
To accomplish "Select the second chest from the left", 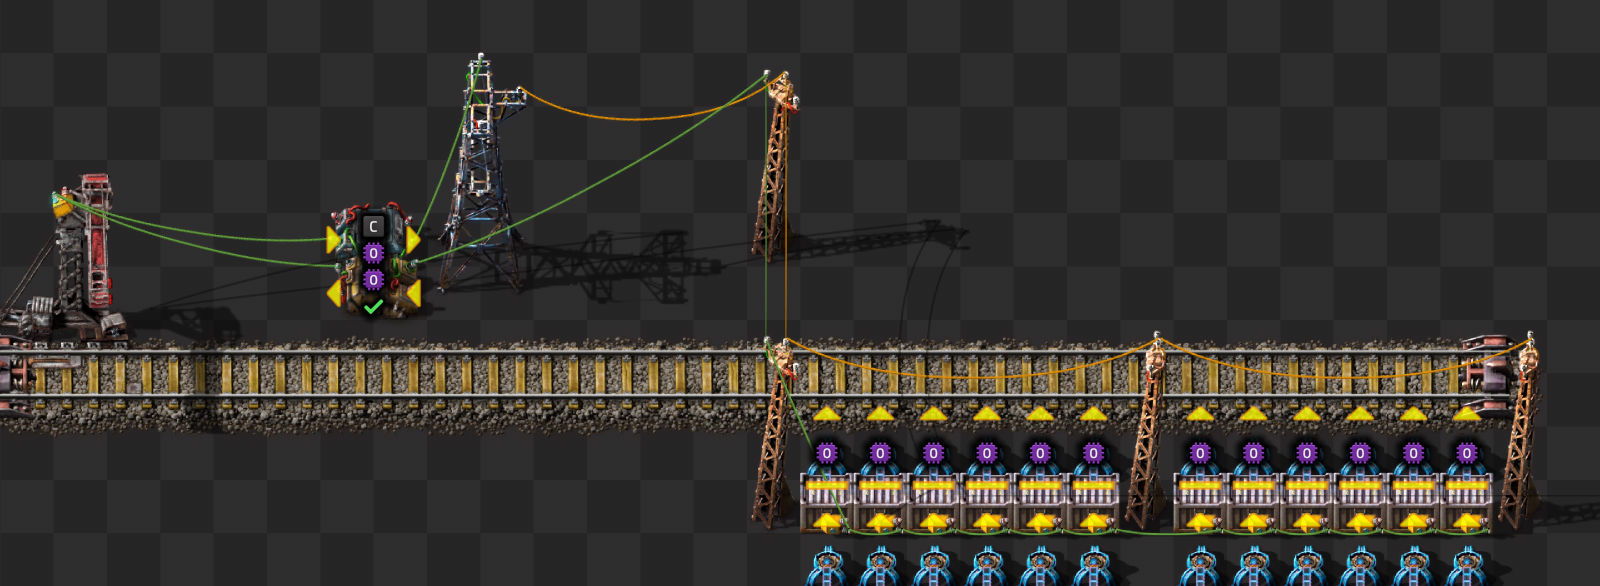I will [880, 502].
